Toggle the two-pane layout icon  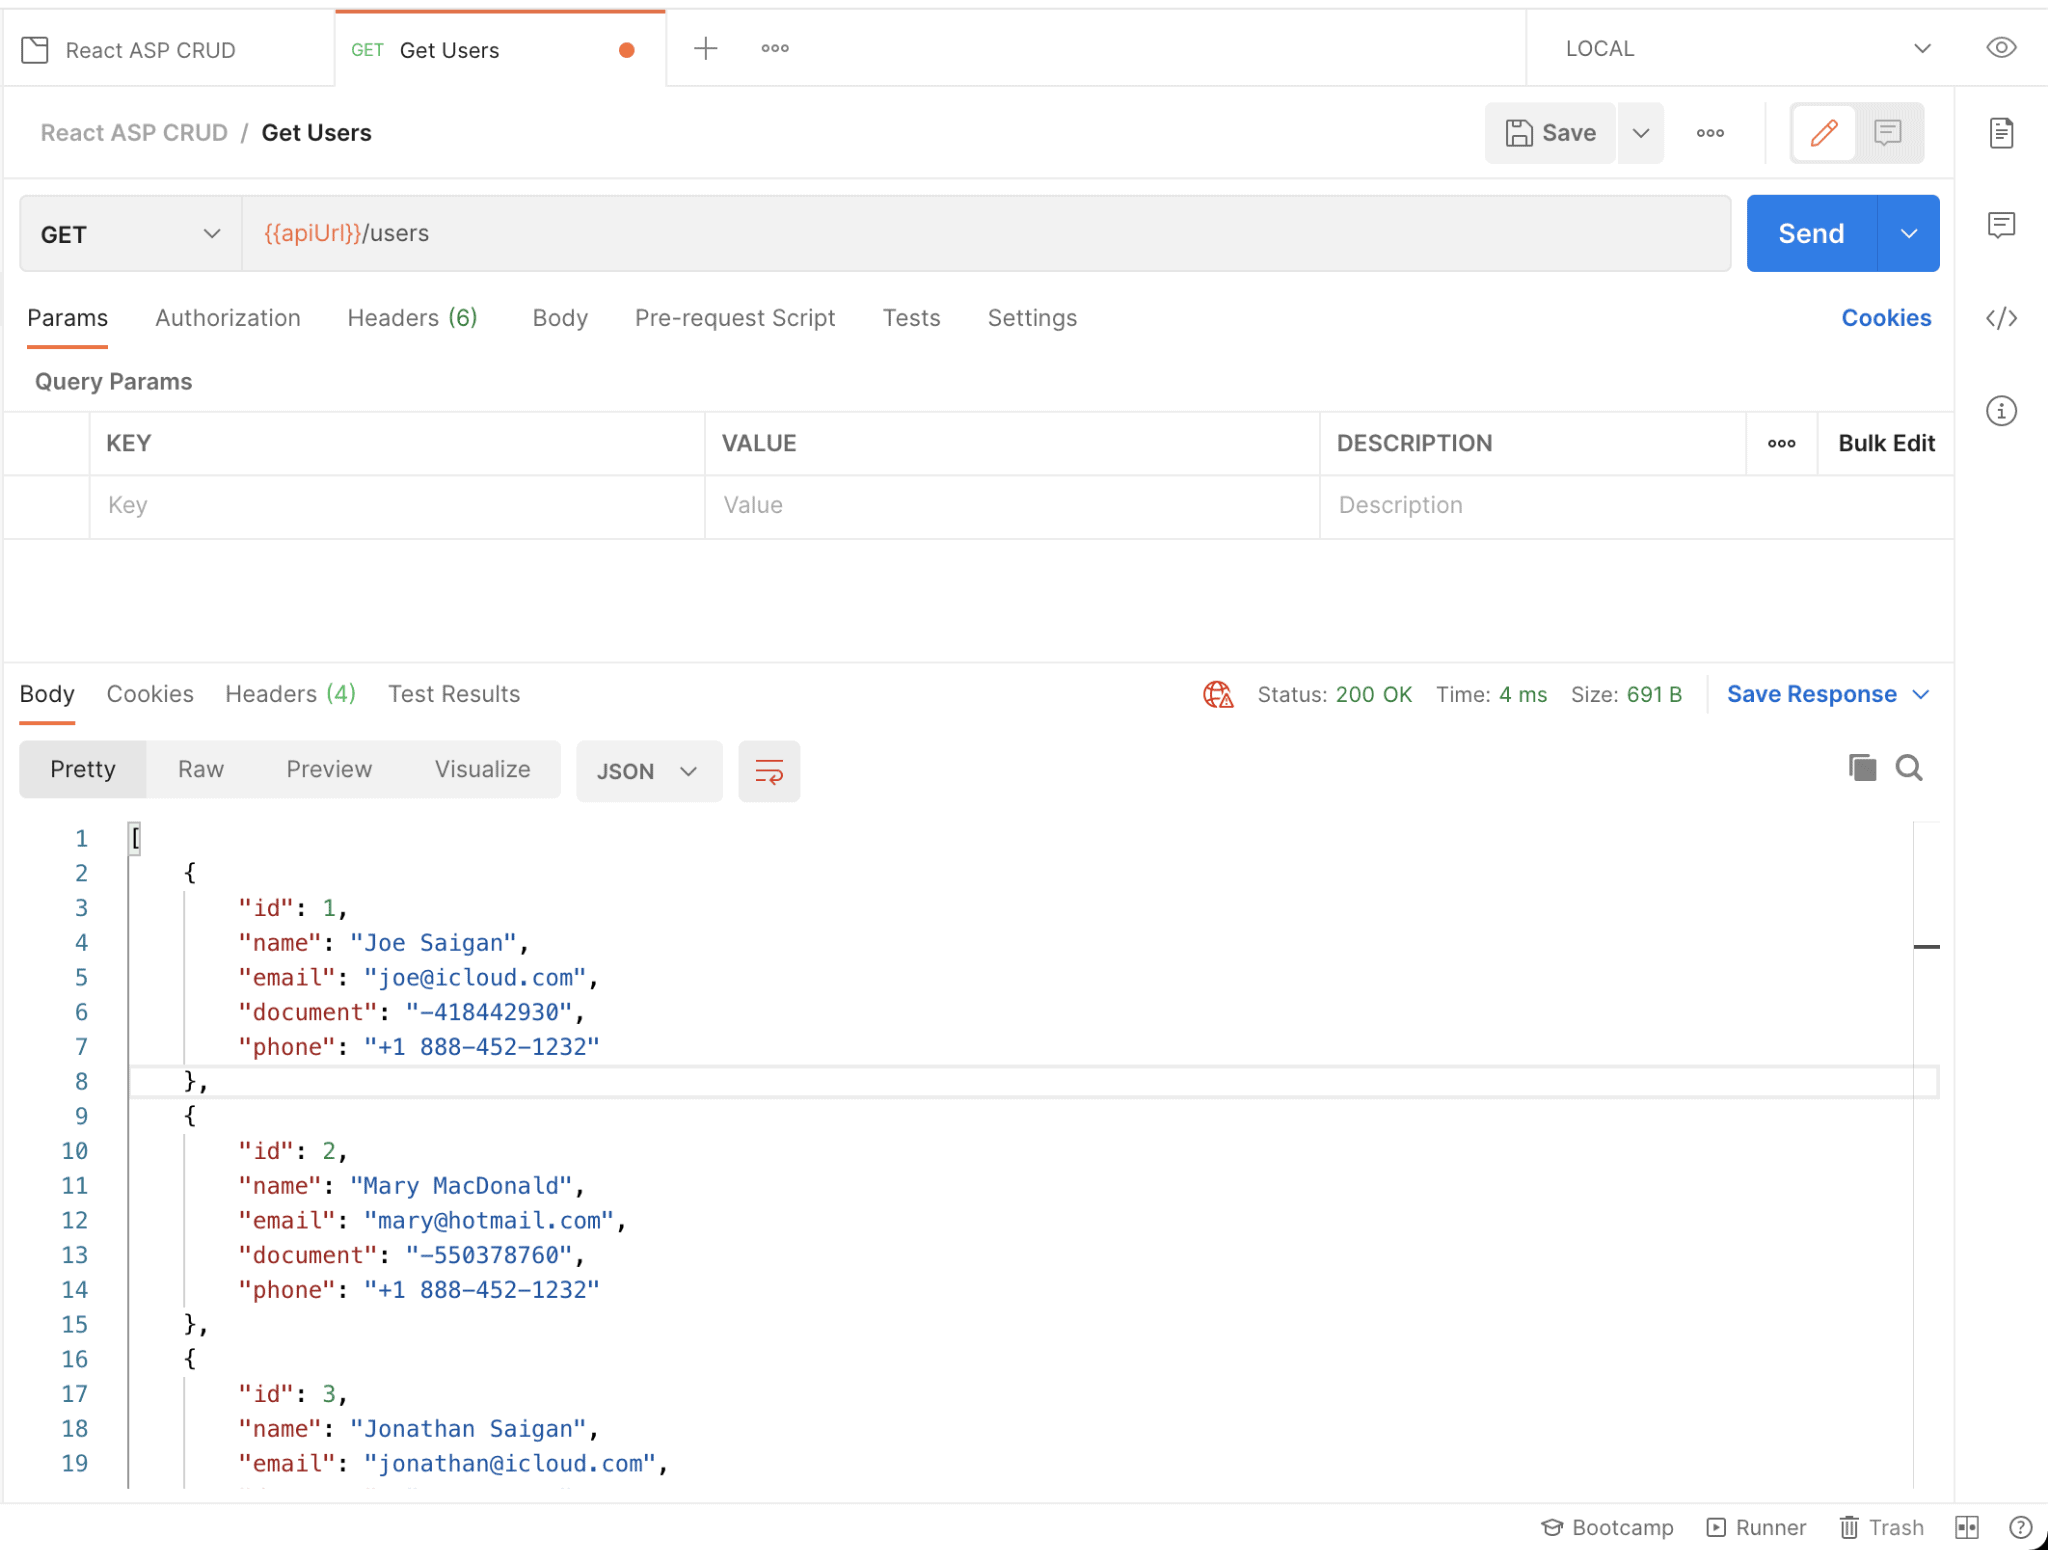[1967, 1527]
